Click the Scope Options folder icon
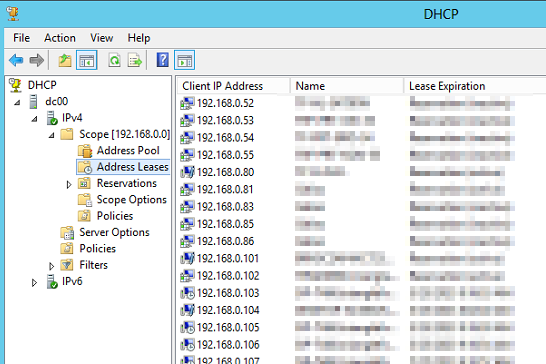Screen dimensions: 546x364 85,200
